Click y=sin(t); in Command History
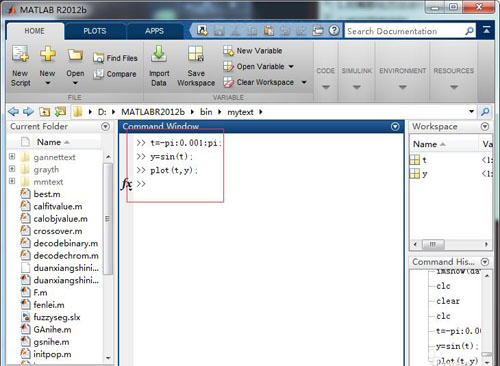This screenshot has width=500, height=366. [457, 346]
